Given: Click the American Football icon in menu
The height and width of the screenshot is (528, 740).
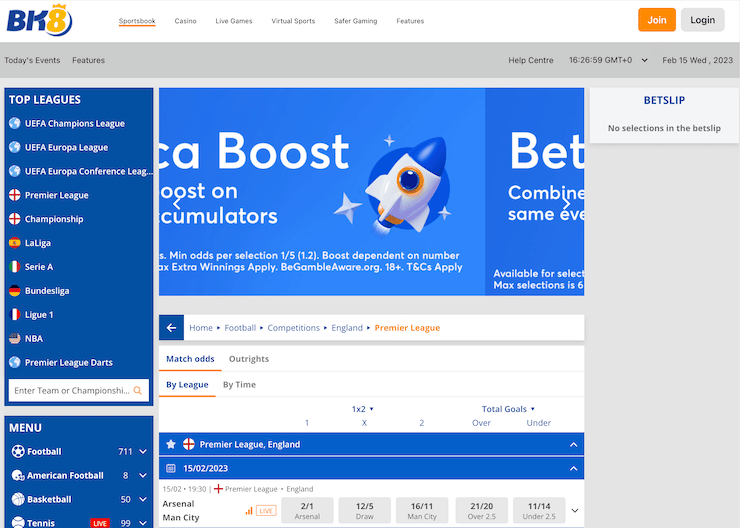Looking at the screenshot, I should pos(18,475).
